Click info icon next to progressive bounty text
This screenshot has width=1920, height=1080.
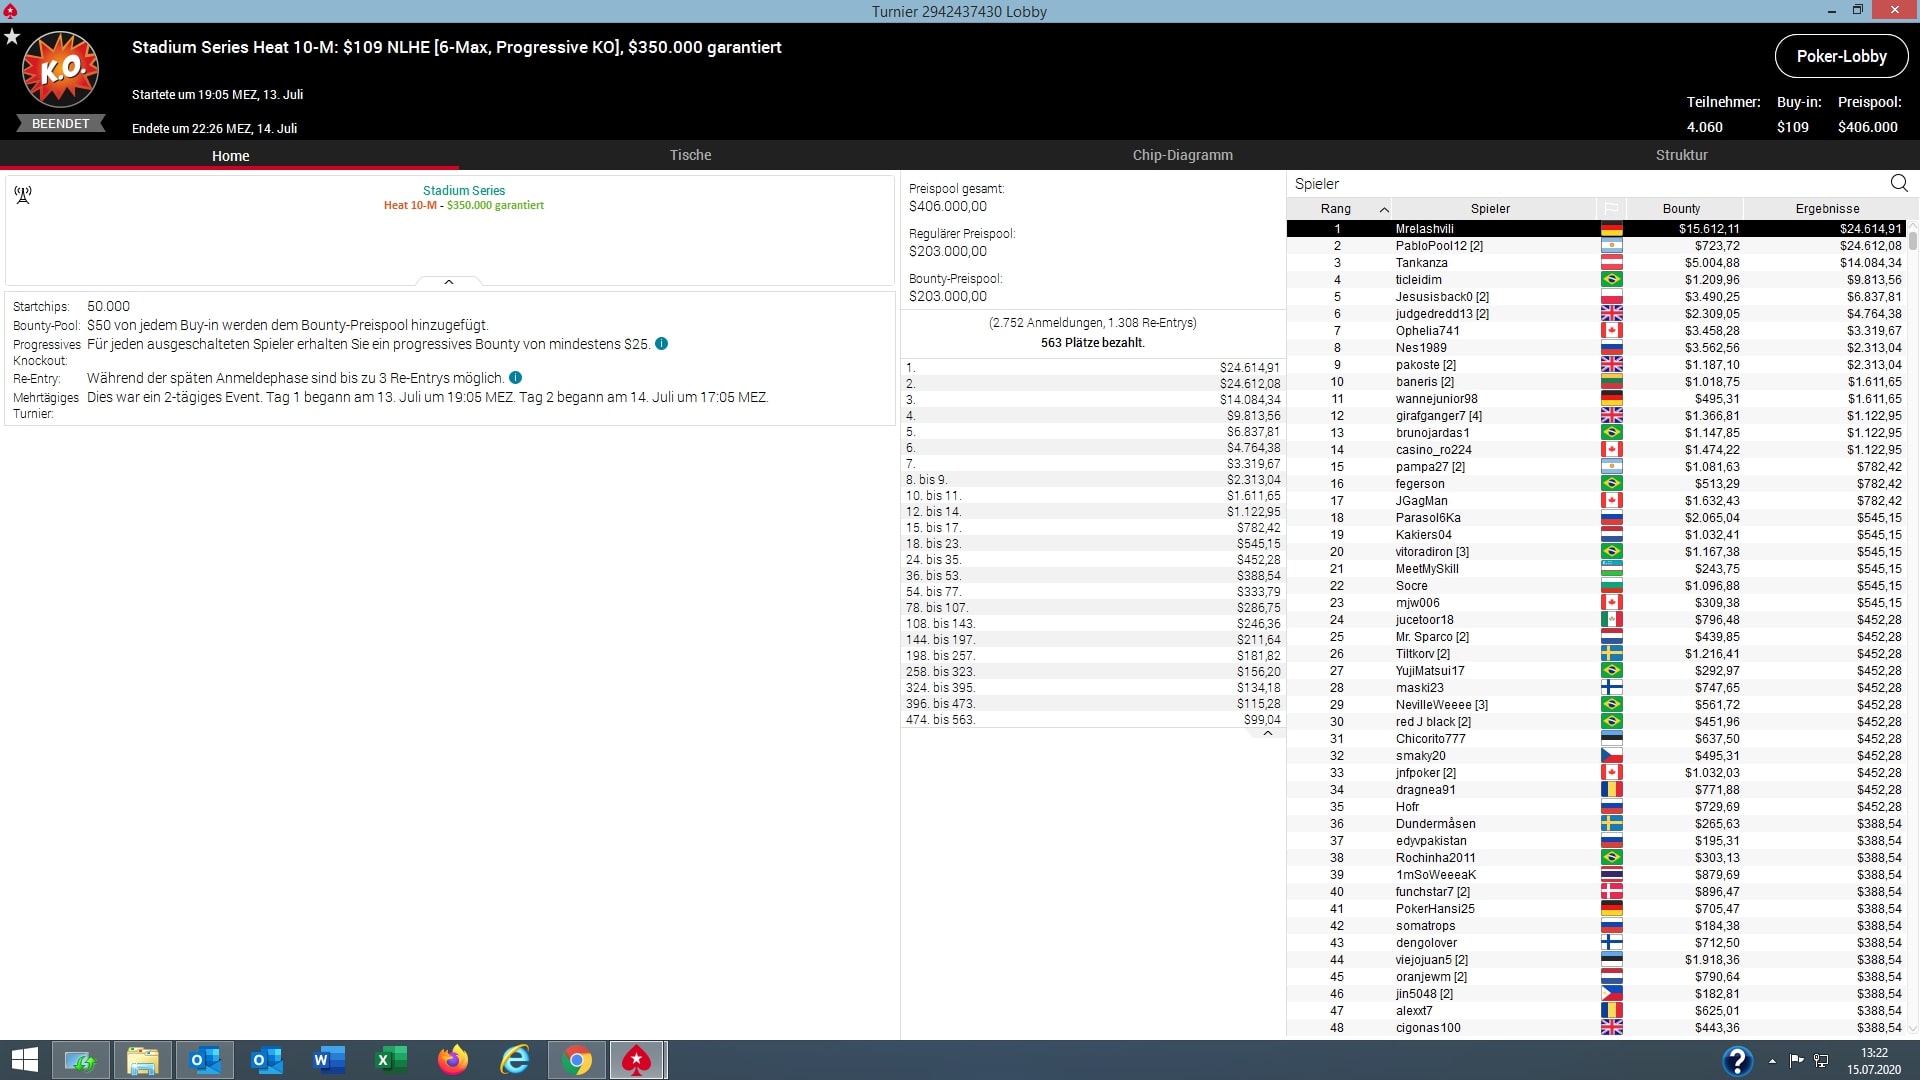[661, 344]
